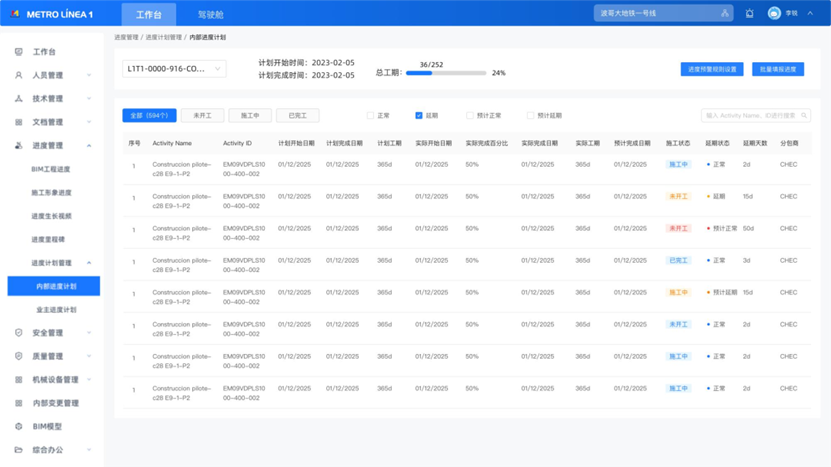Click the 安全管理 shield icon
This screenshot has width=831, height=467.
pyautogui.click(x=19, y=333)
